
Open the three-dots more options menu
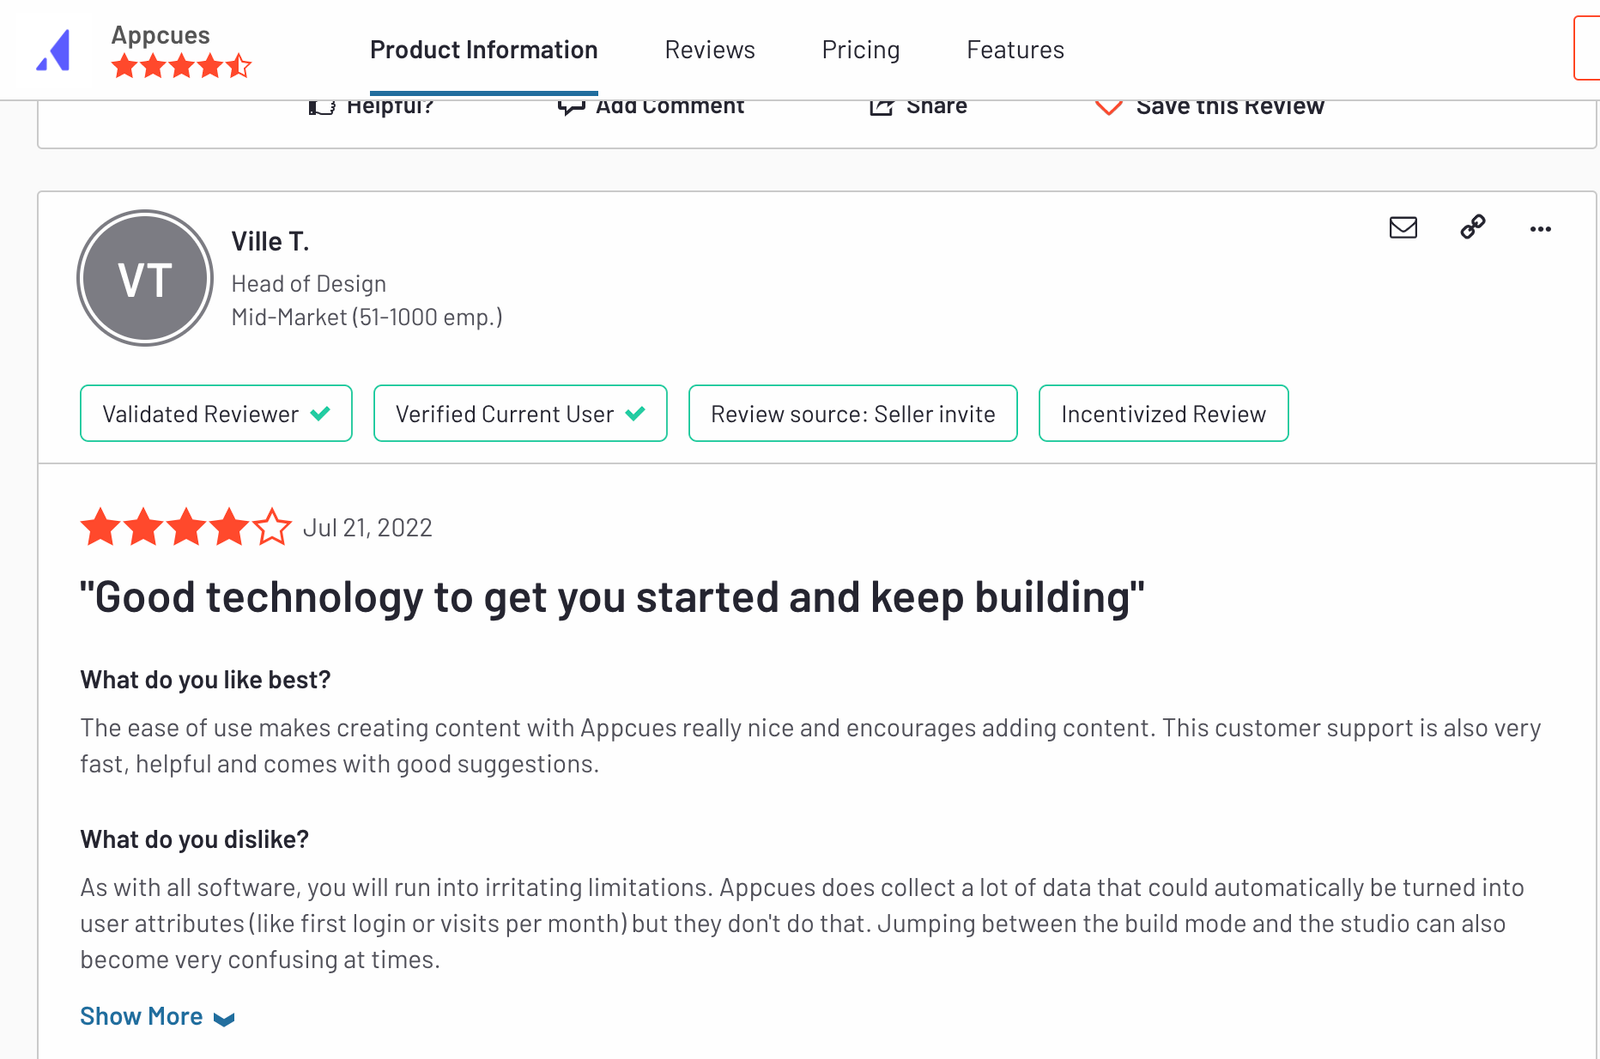(1540, 229)
